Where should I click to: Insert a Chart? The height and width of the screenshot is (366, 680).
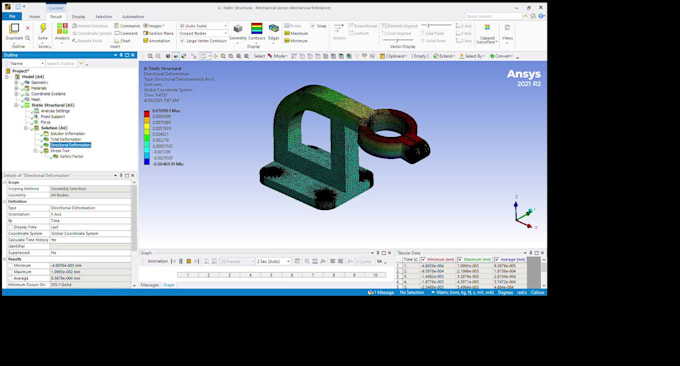pos(122,41)
